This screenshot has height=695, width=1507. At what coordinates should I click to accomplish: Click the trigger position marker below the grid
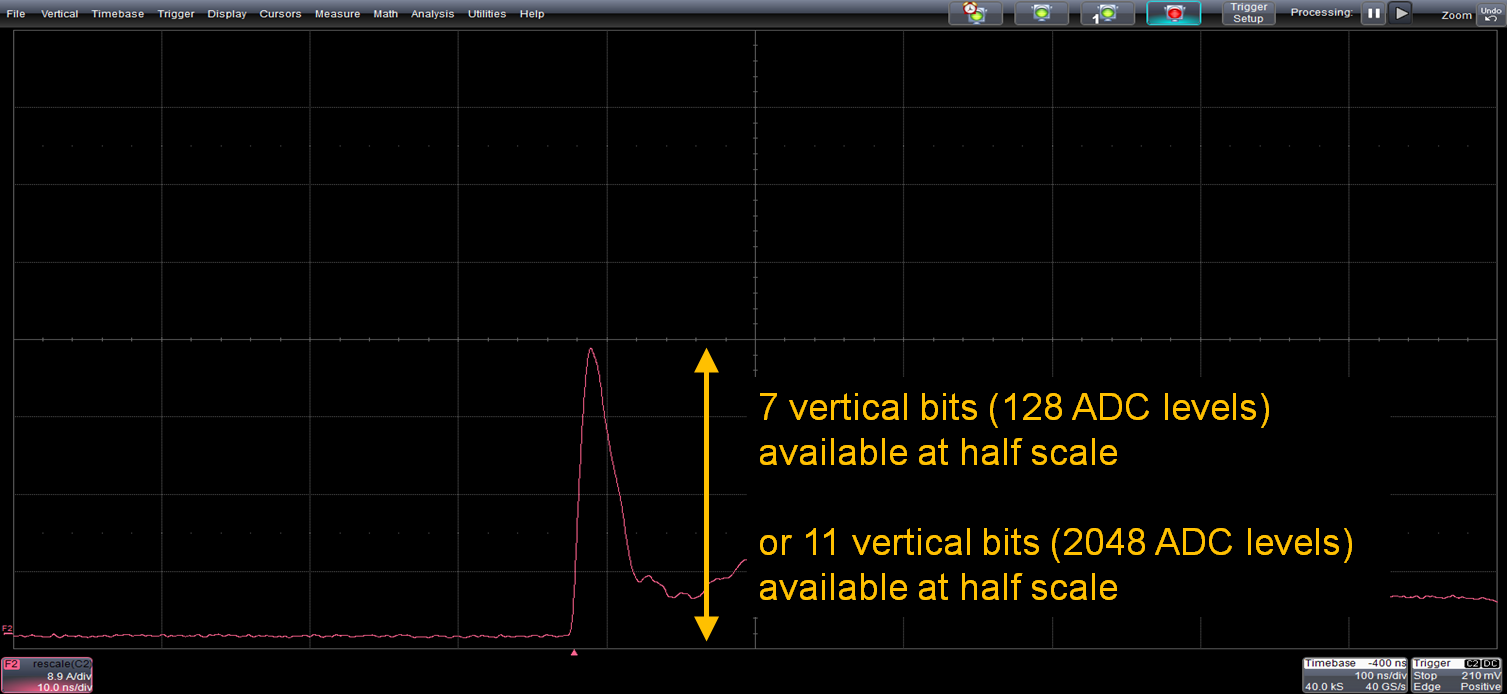click(575, 652)
